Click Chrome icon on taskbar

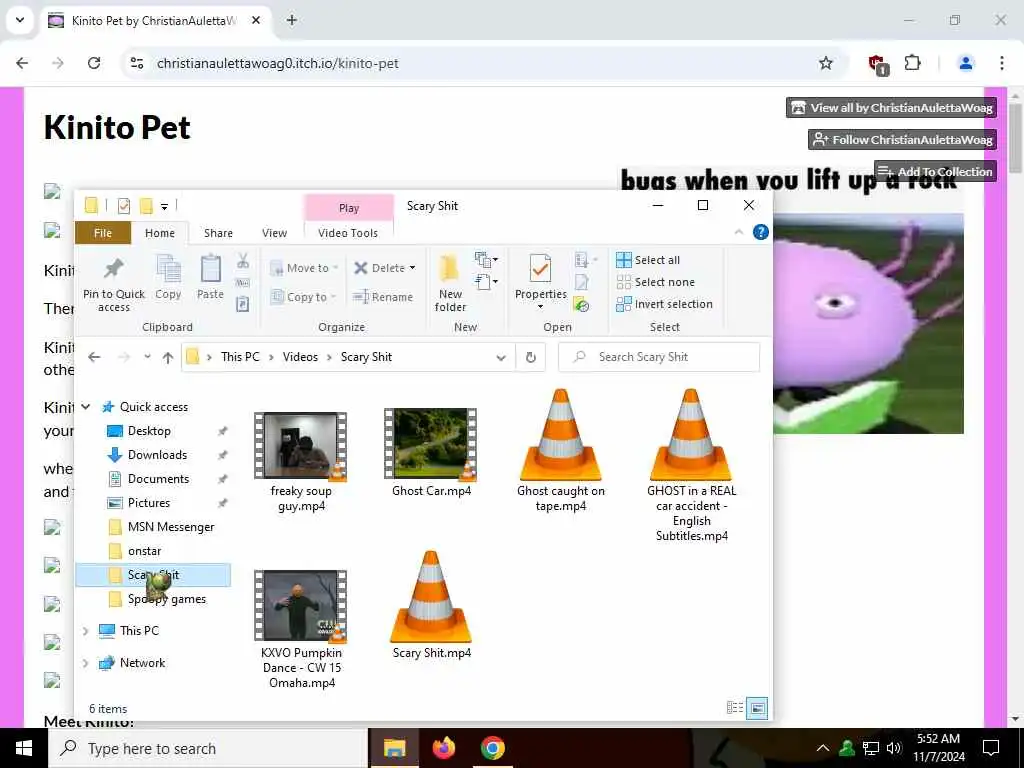point(493,748)
